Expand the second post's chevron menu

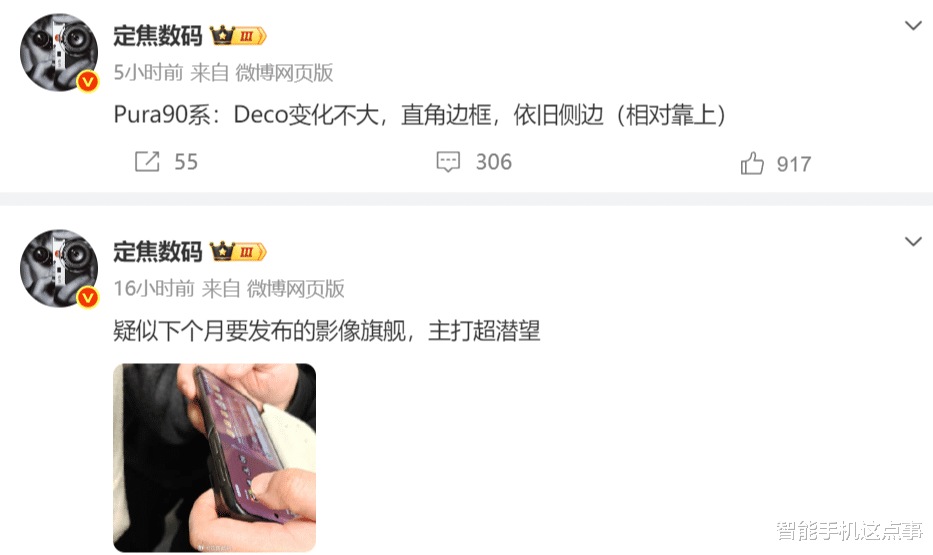(913, 242)
